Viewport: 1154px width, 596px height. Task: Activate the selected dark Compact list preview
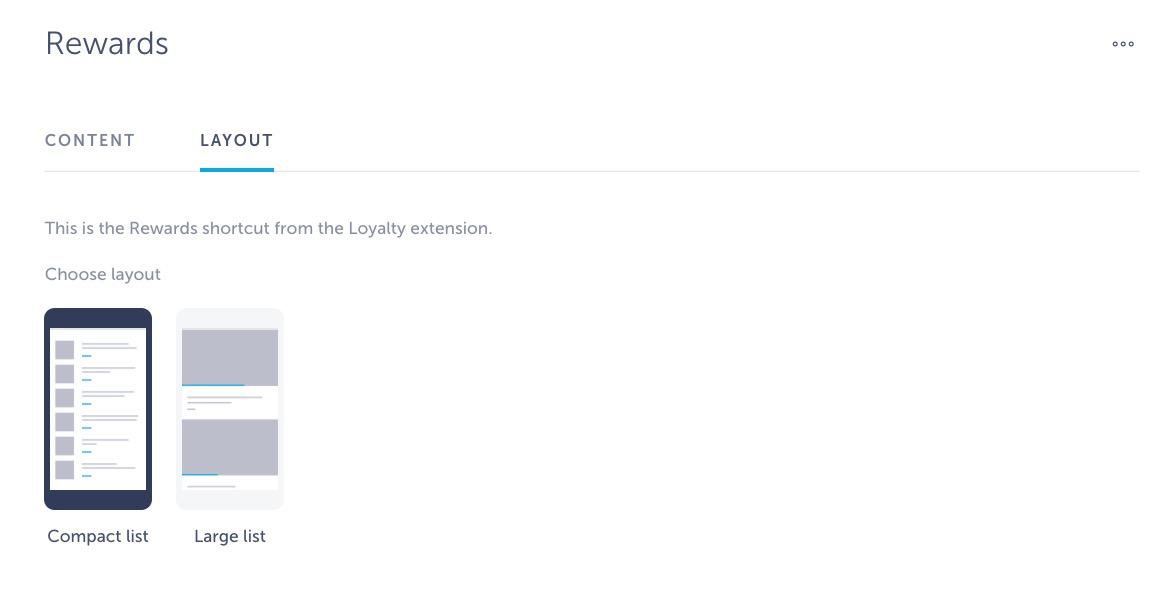(x=97, y=408)
